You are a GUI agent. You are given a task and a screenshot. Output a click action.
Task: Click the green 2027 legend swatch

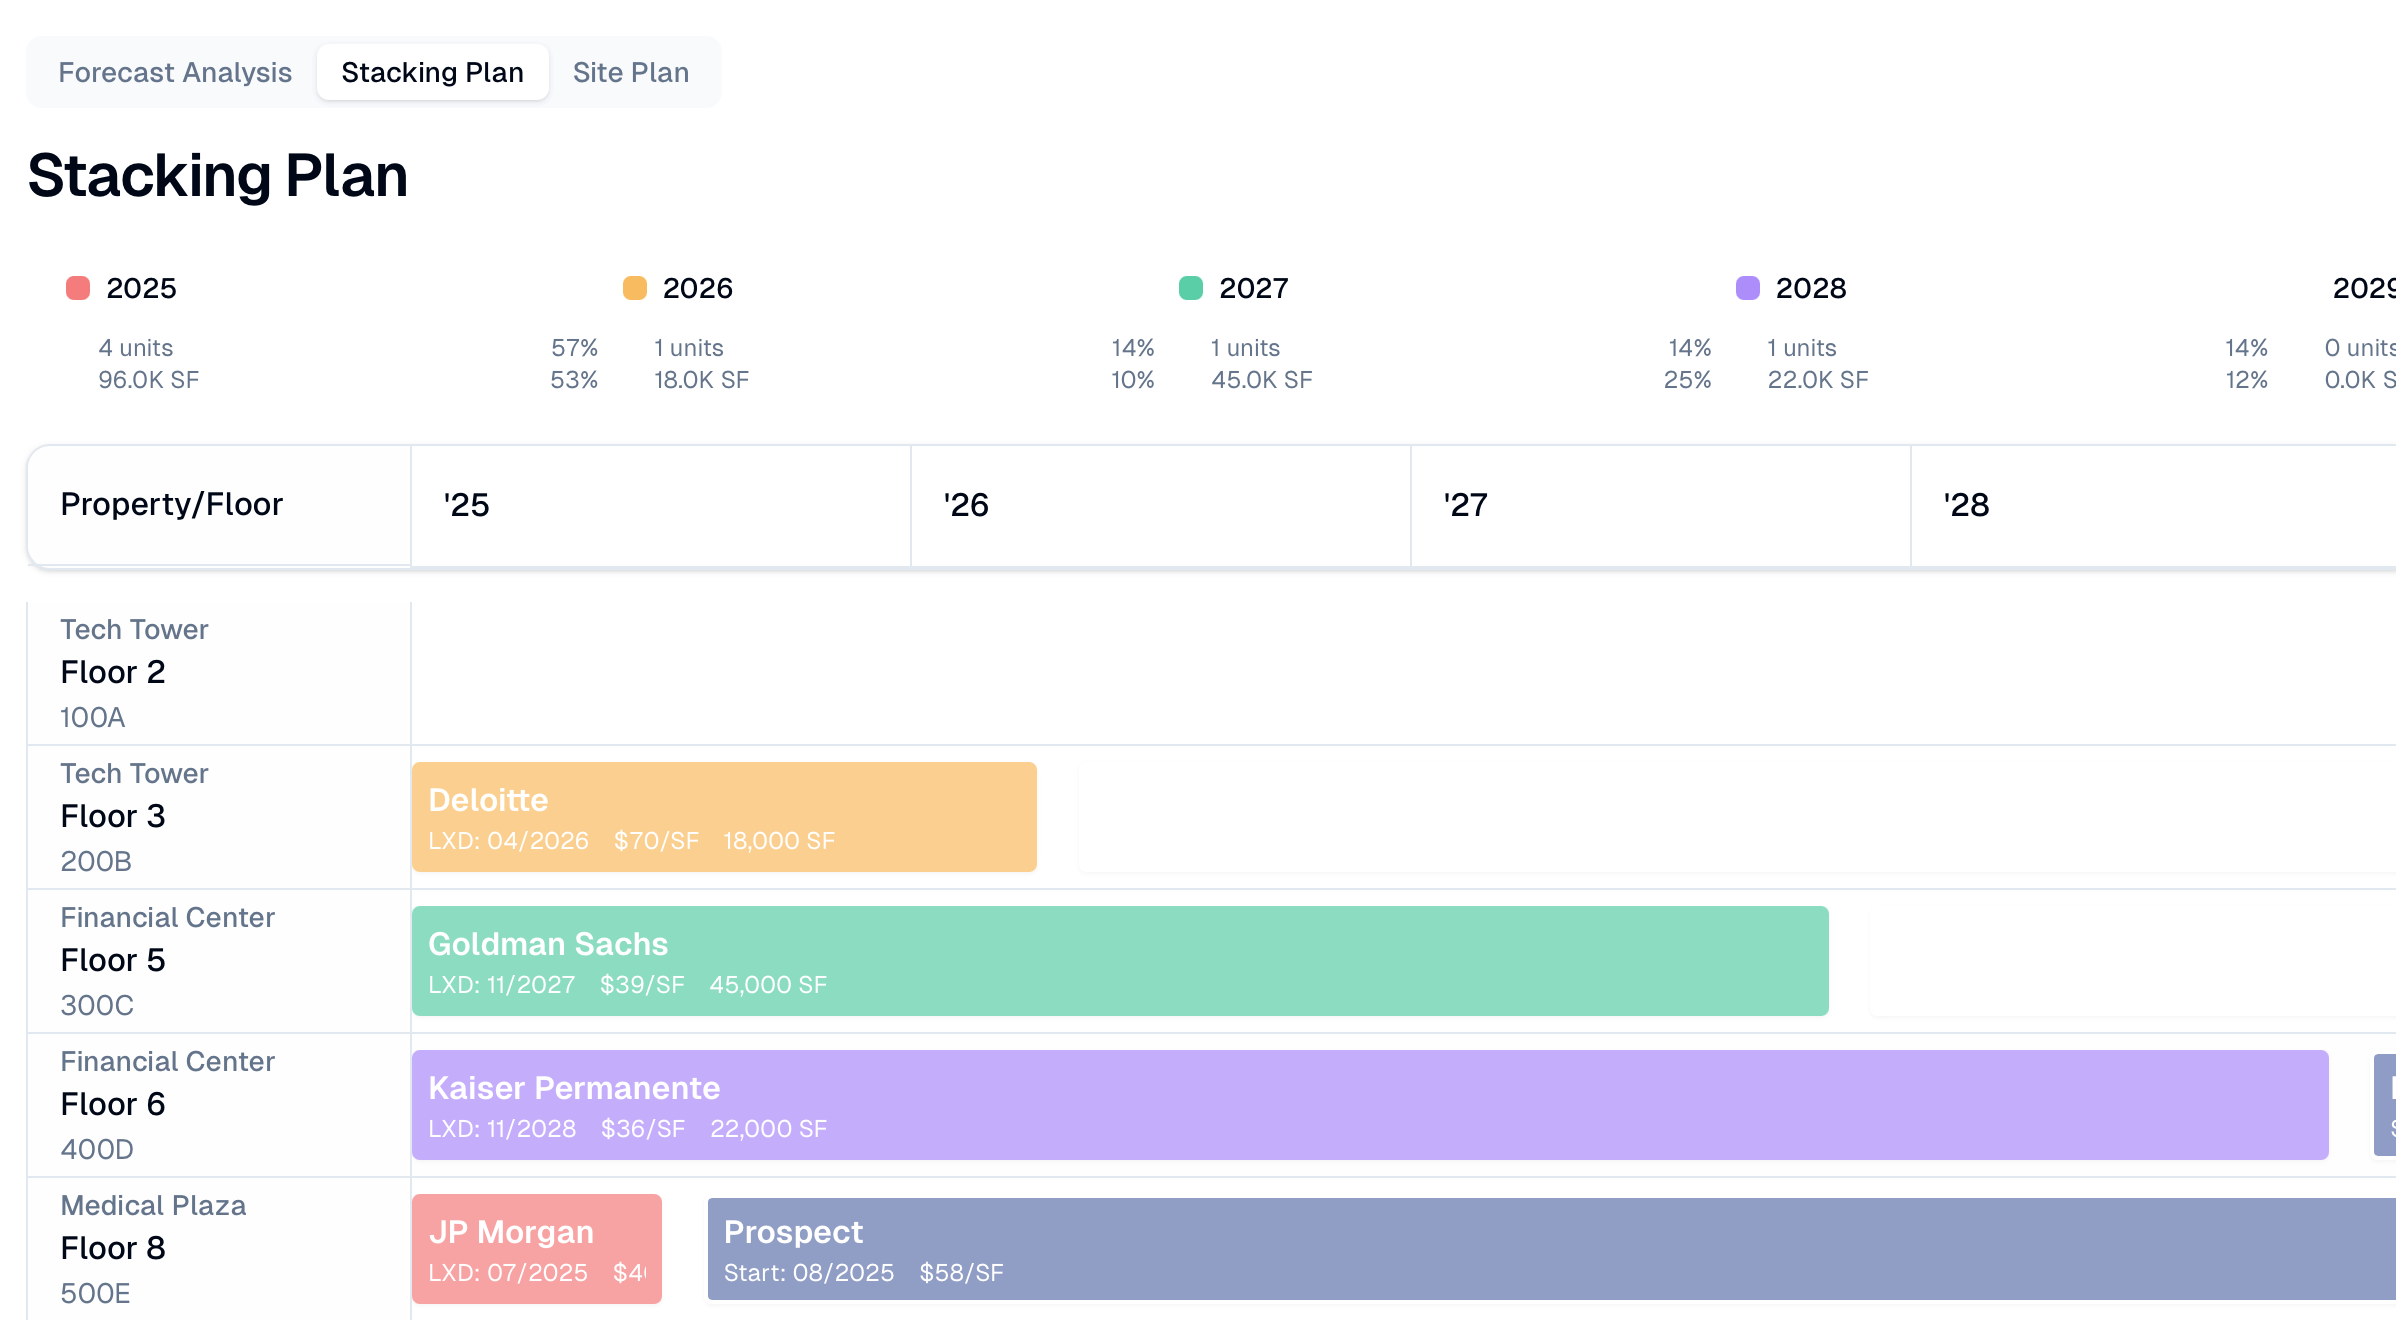click(x=1191, y=288)
